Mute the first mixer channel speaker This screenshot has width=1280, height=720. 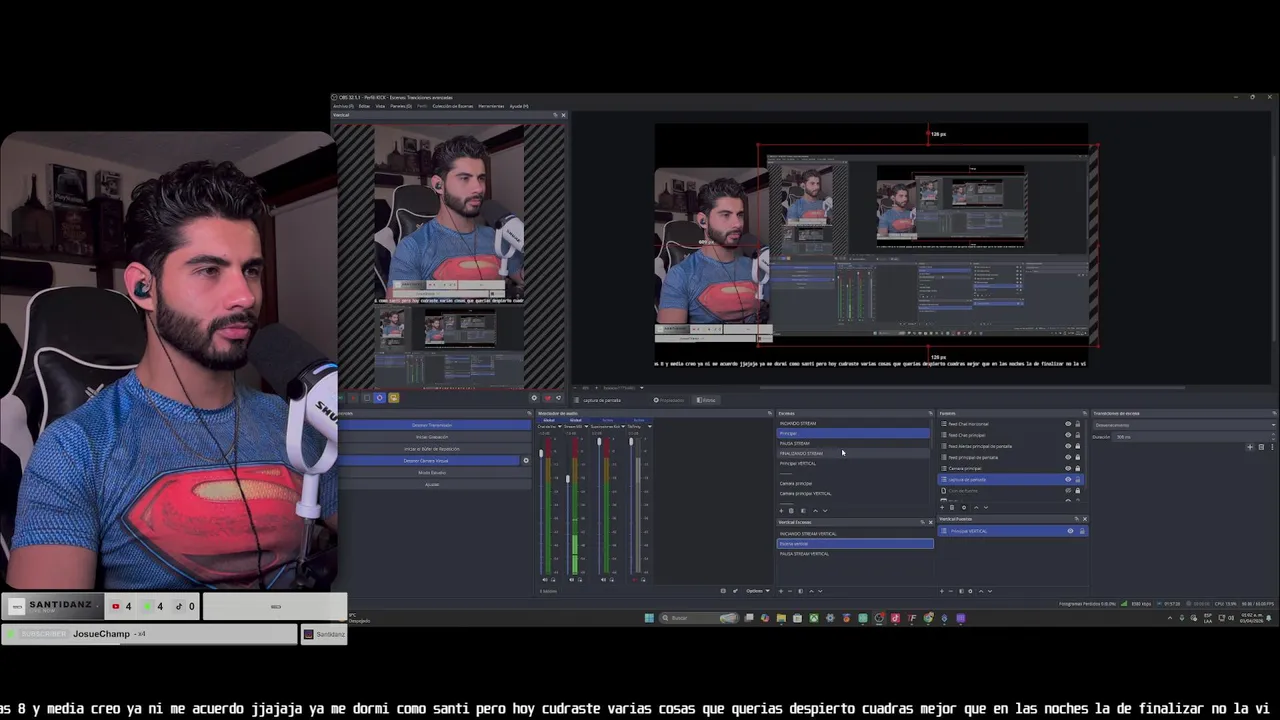(x=545, y=580)
